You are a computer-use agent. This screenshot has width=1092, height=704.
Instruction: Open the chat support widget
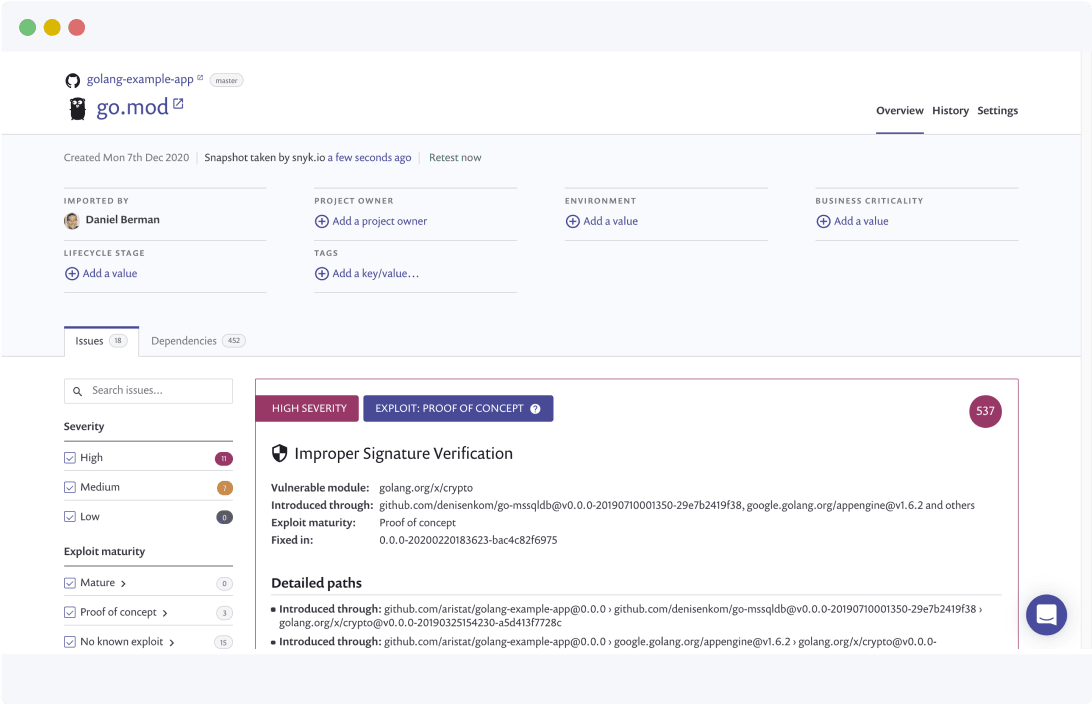tap(1046, 615)
